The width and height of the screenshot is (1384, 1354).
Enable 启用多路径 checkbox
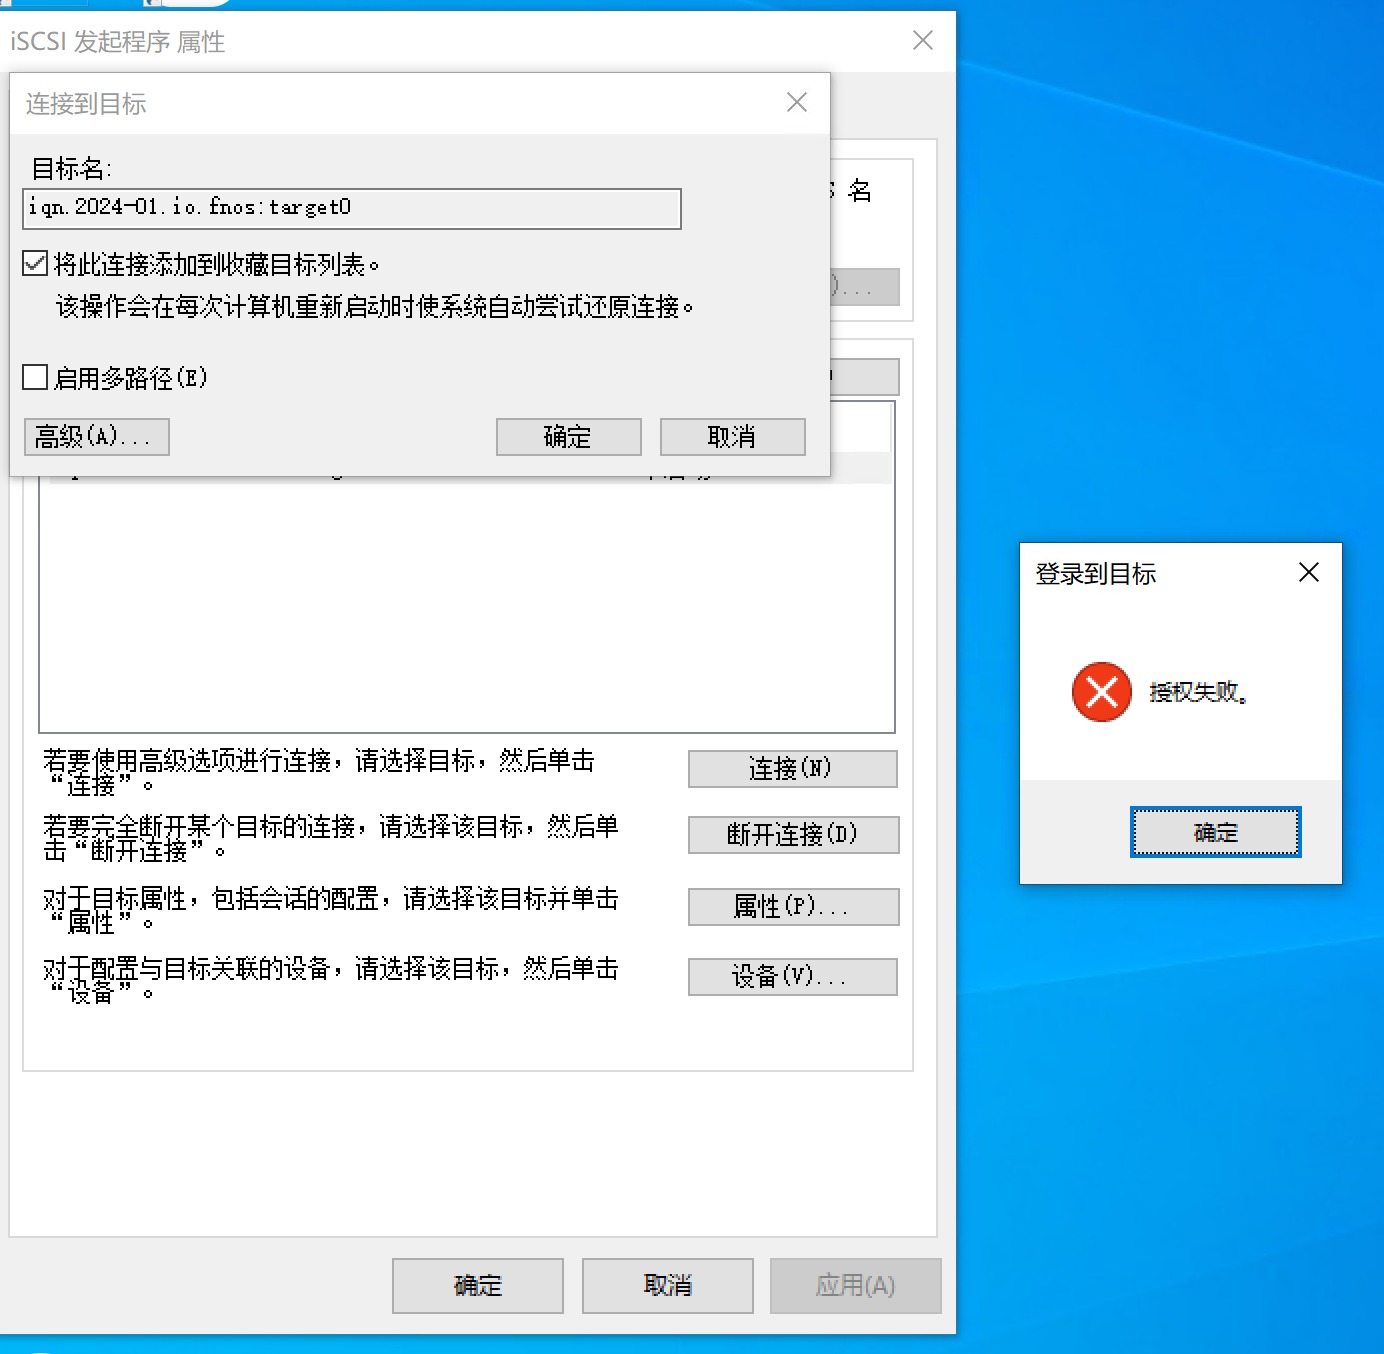[35, 376]
